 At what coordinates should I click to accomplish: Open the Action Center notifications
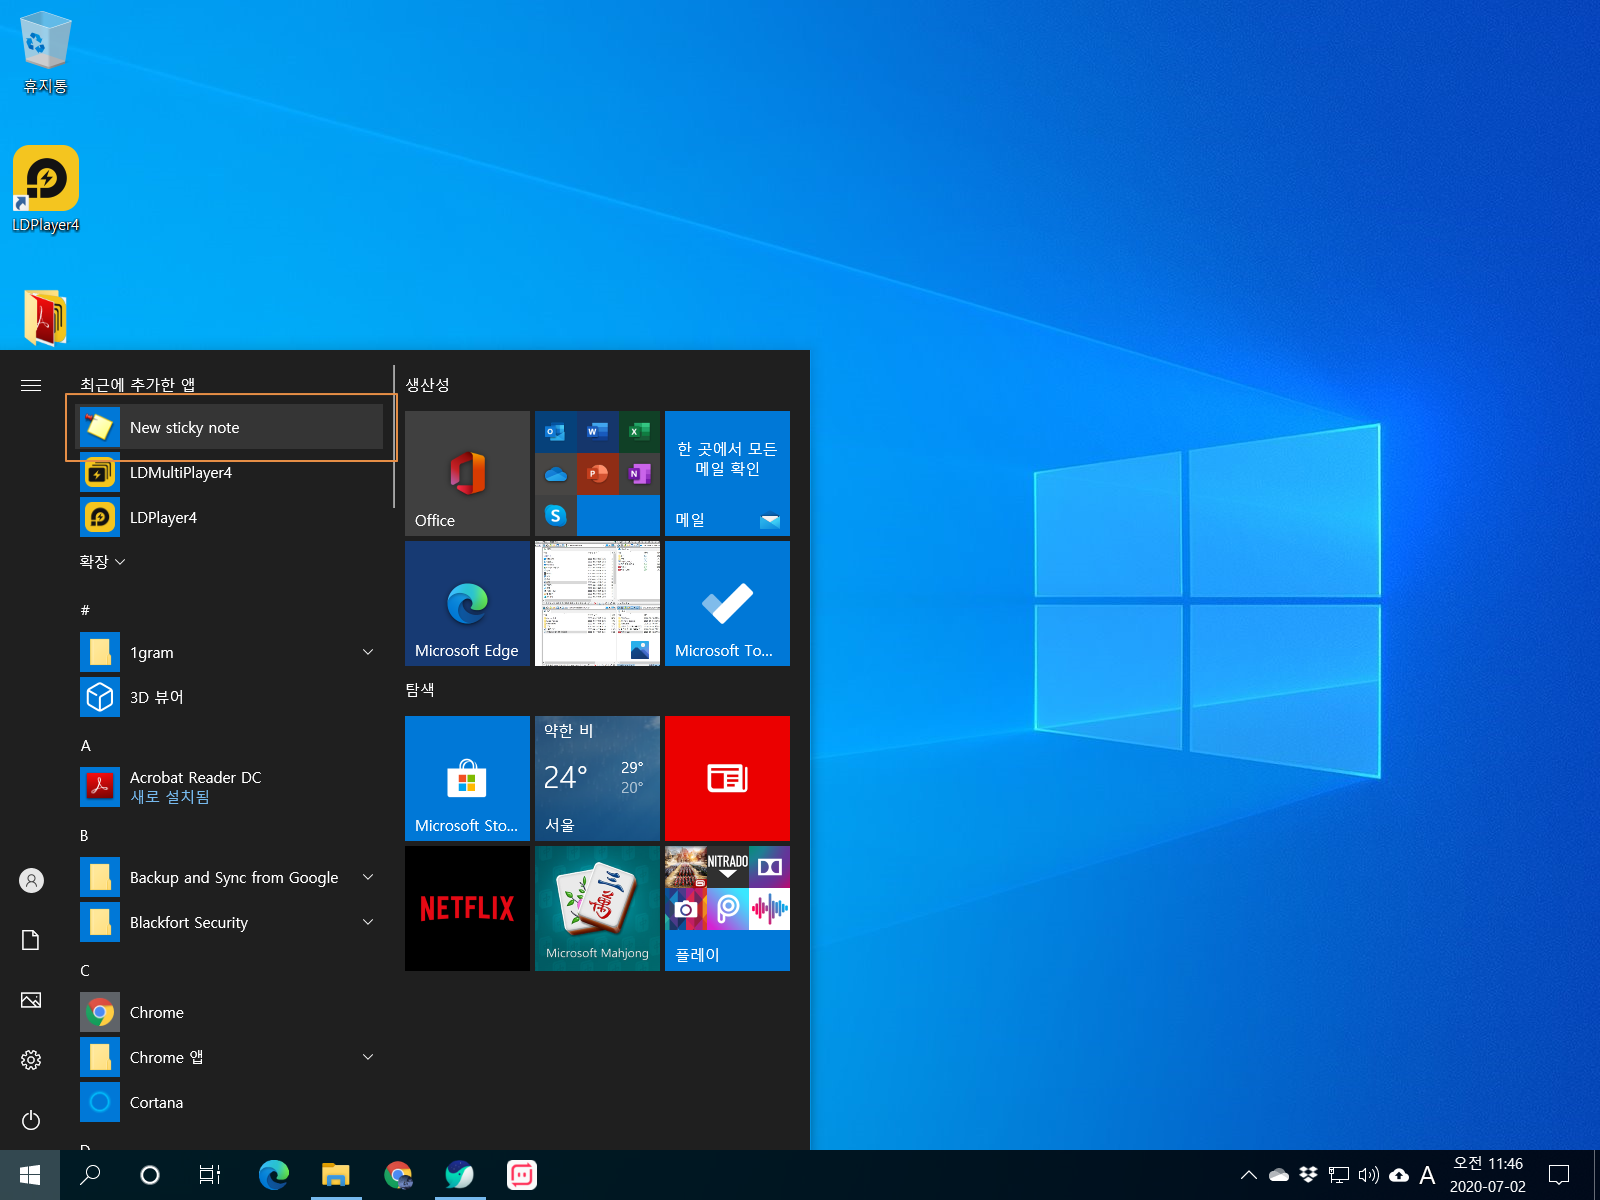(1559, 1175)
